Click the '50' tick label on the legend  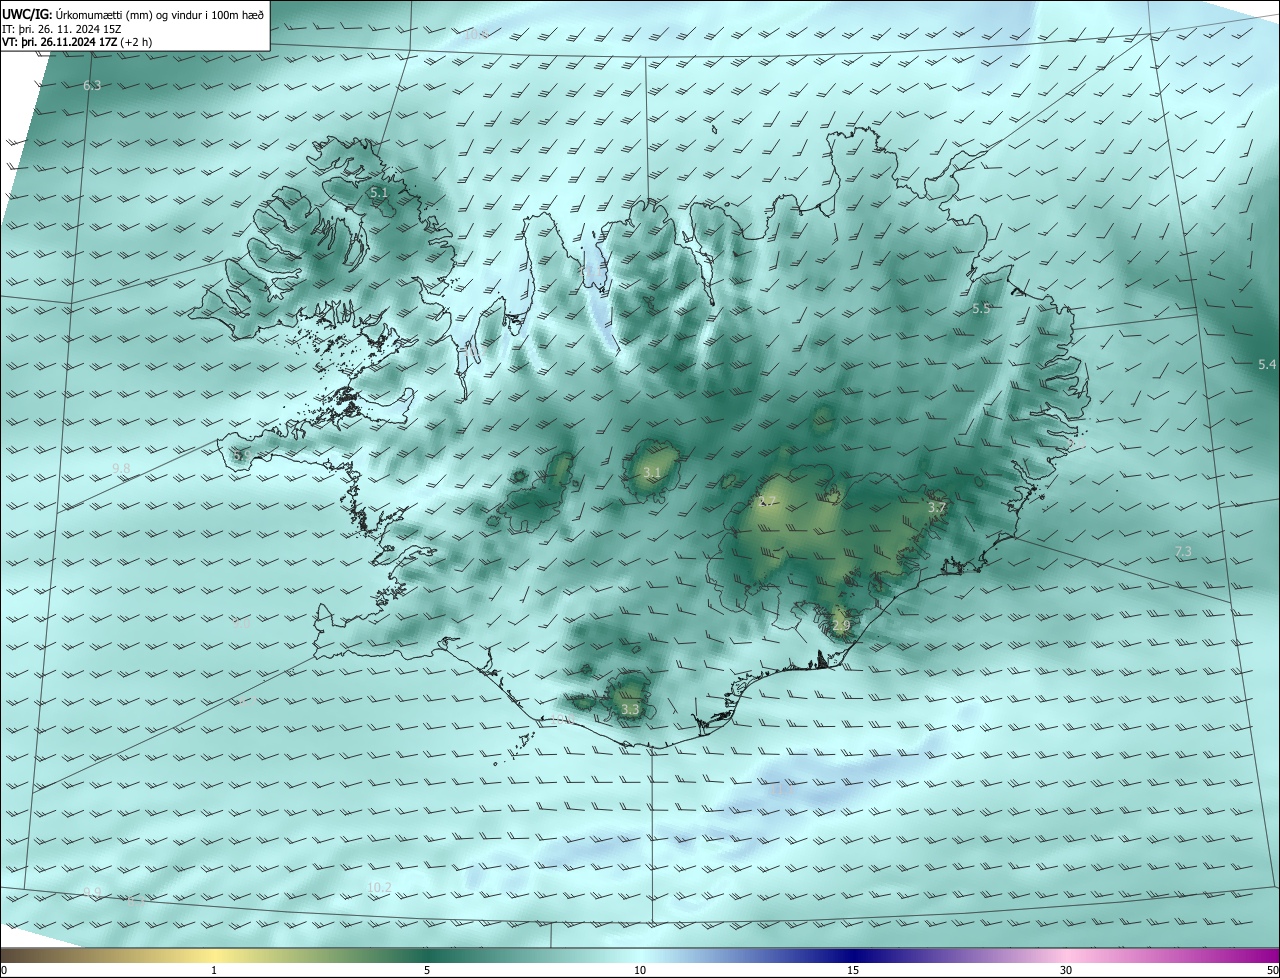click(1272, 971)
